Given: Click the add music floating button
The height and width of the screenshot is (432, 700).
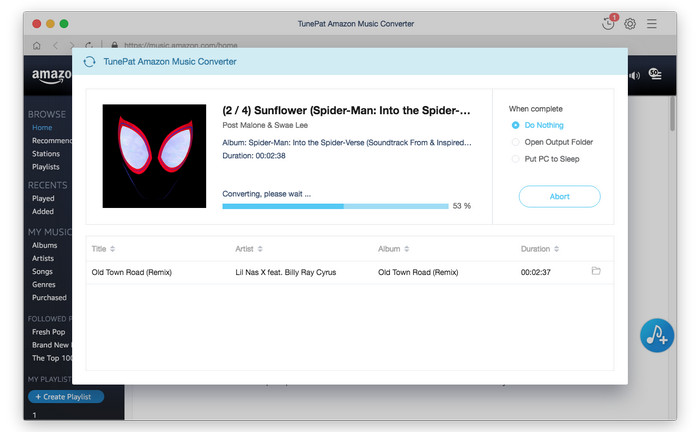Looking at the screenshot, I should point(657,335).
